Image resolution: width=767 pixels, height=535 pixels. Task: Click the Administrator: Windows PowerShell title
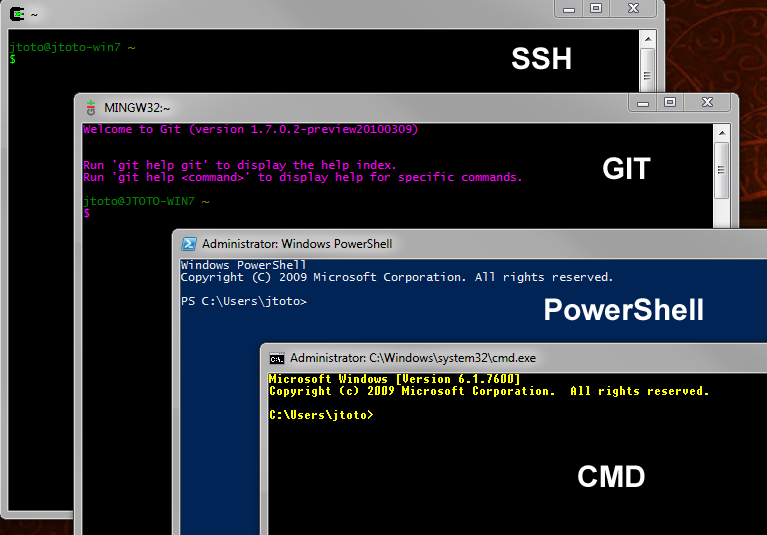pos(297,244)
